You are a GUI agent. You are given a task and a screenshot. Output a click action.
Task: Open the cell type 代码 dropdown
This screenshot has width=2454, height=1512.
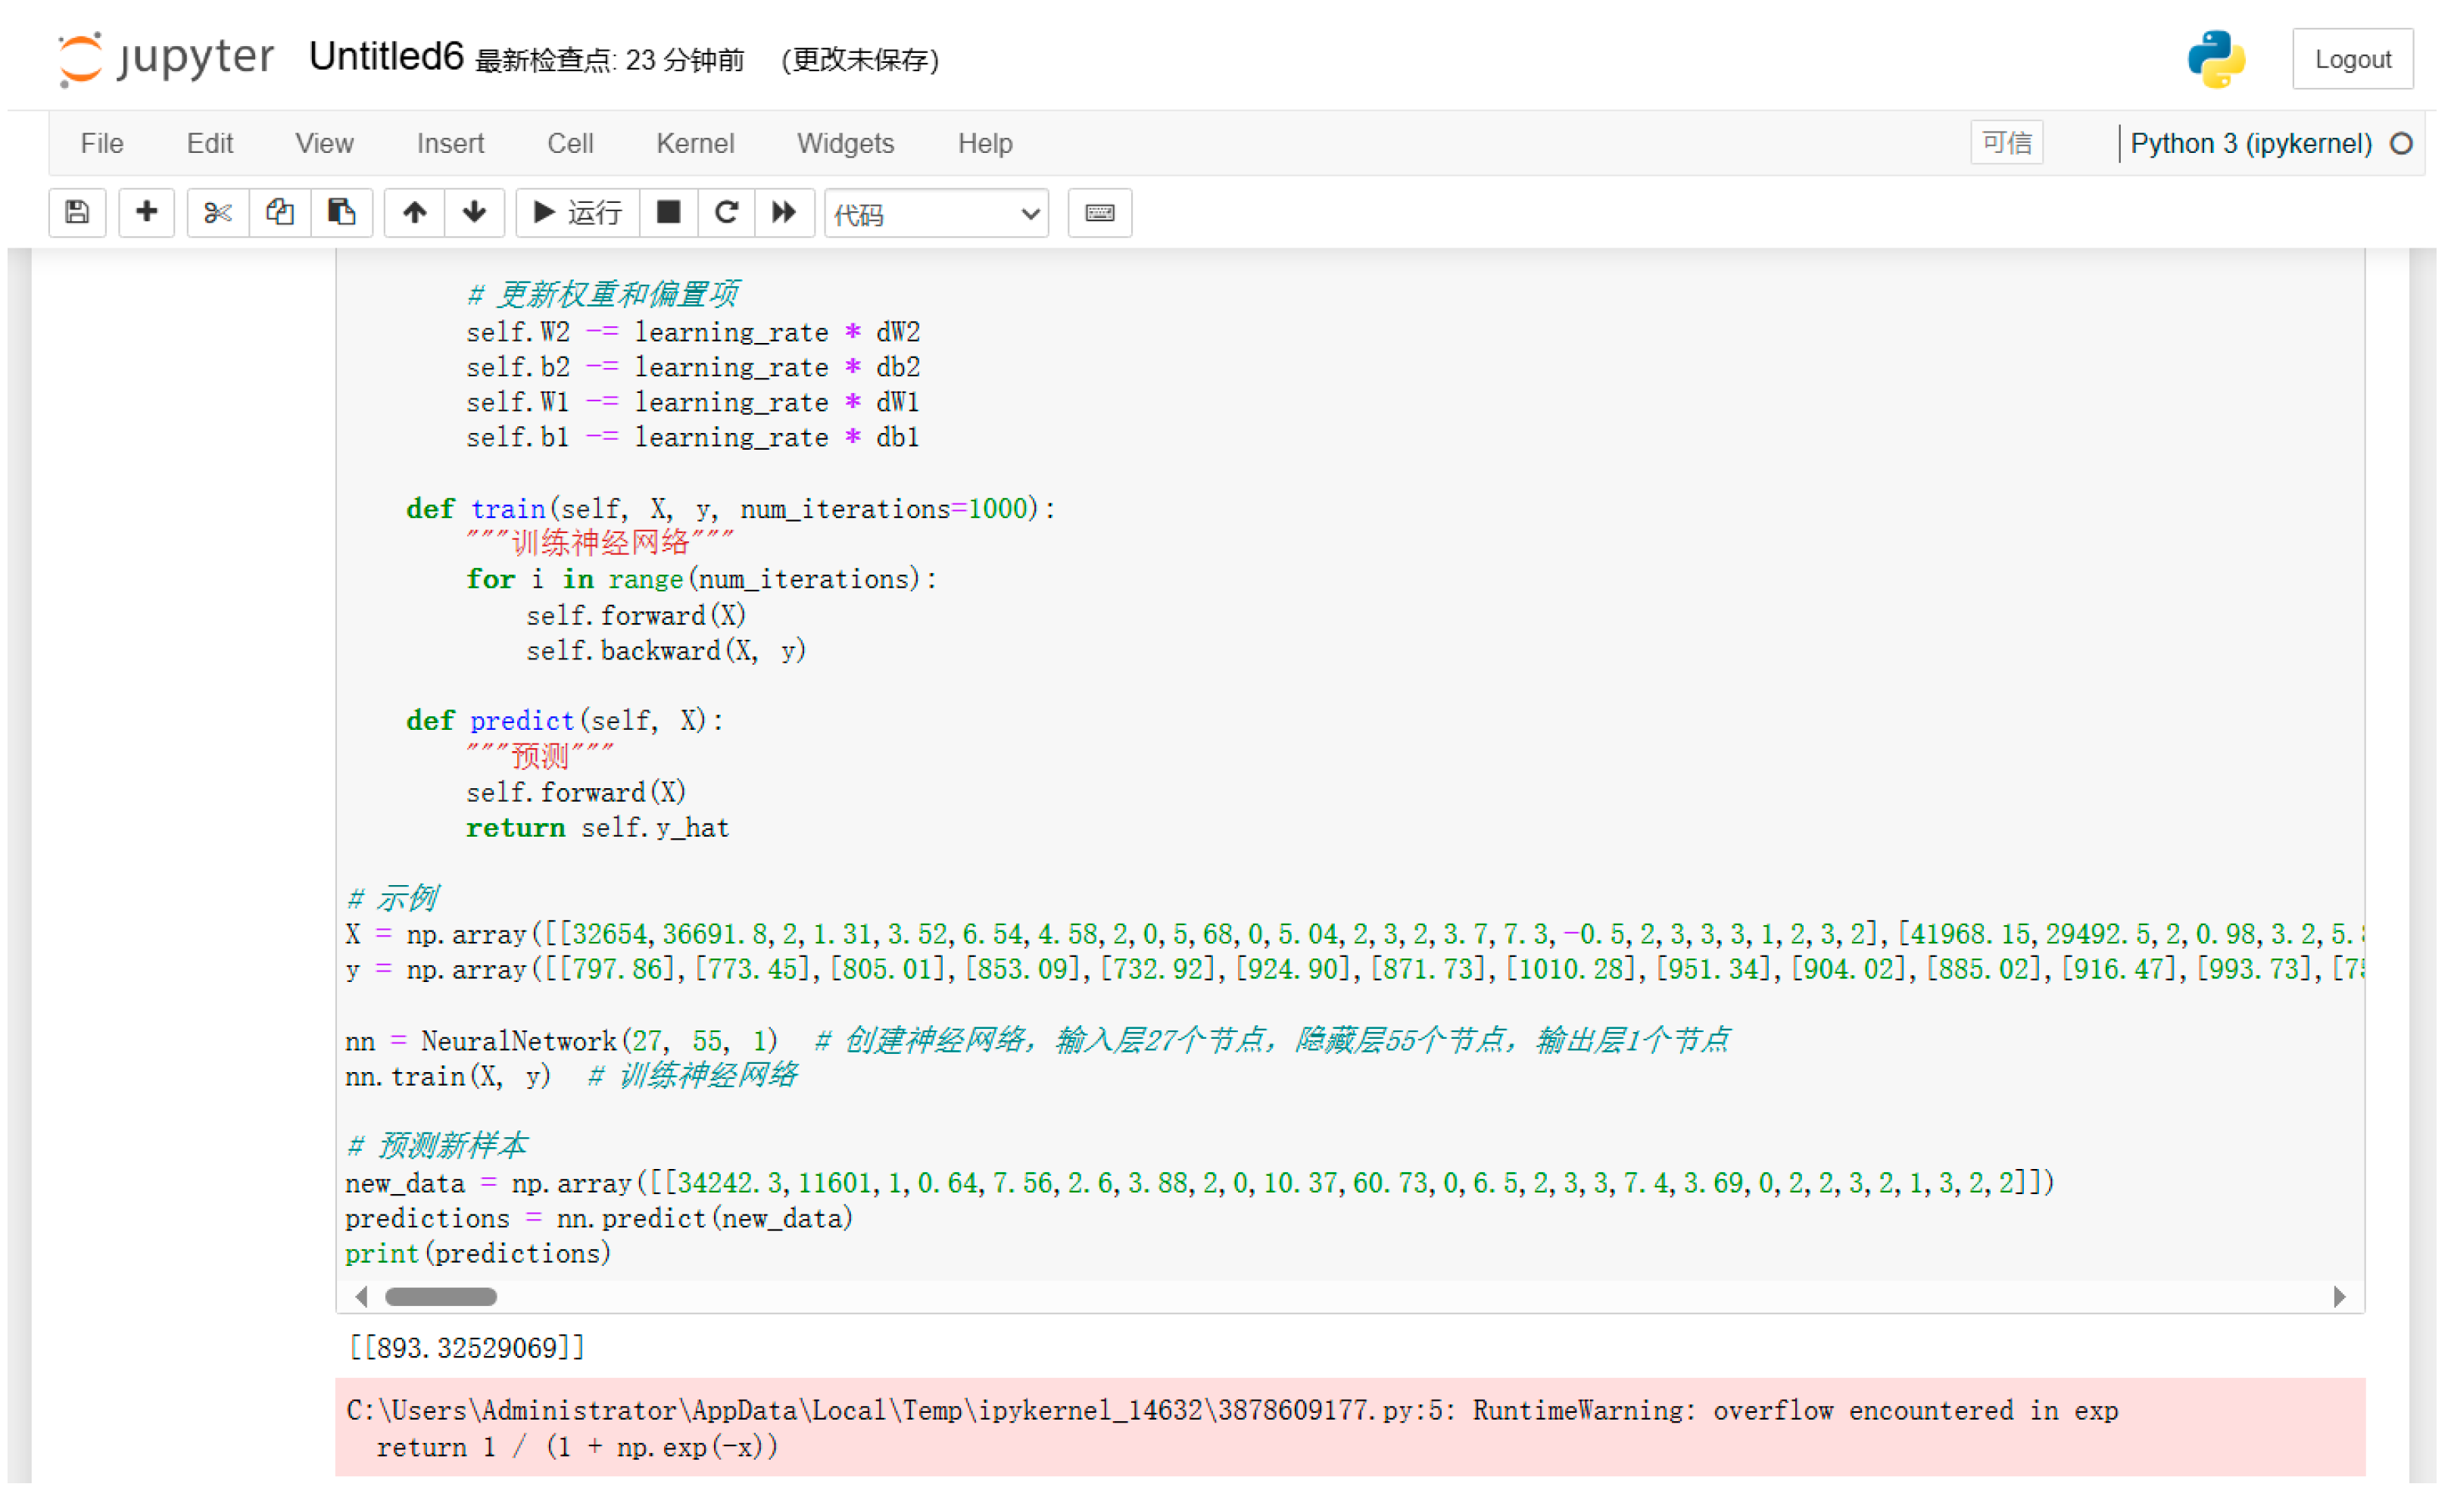[936, 214]
